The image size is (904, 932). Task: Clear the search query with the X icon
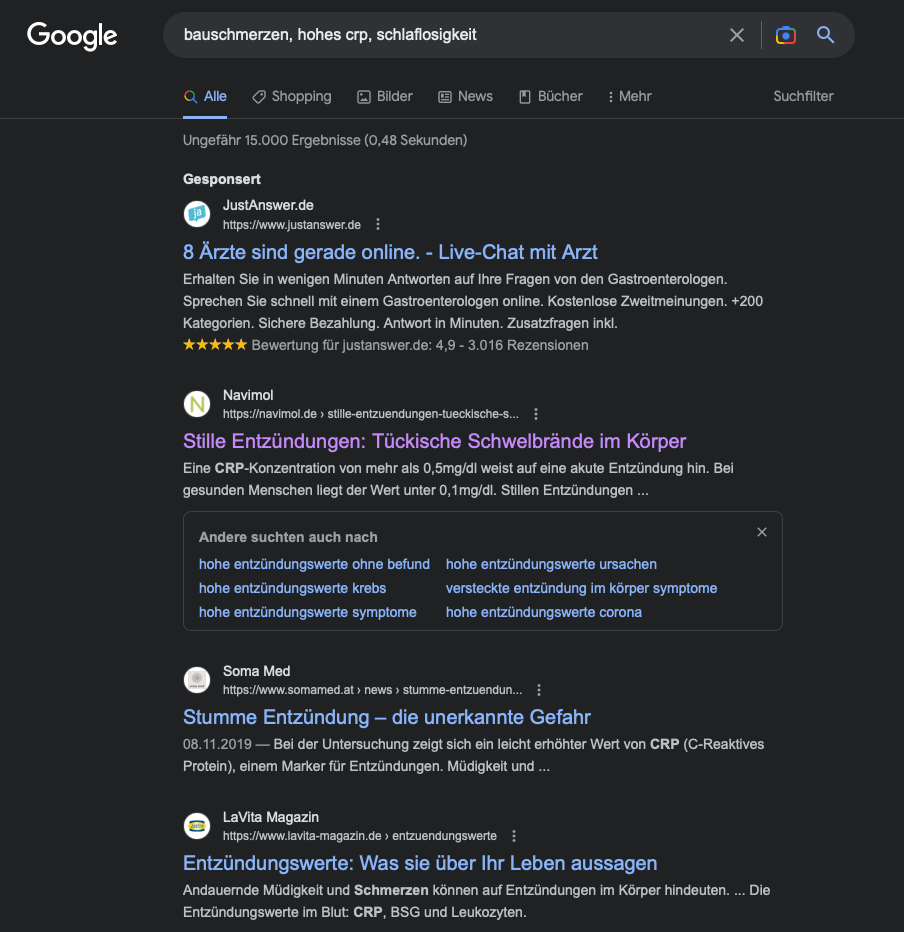pyautogui.click(x=736, y=35)
